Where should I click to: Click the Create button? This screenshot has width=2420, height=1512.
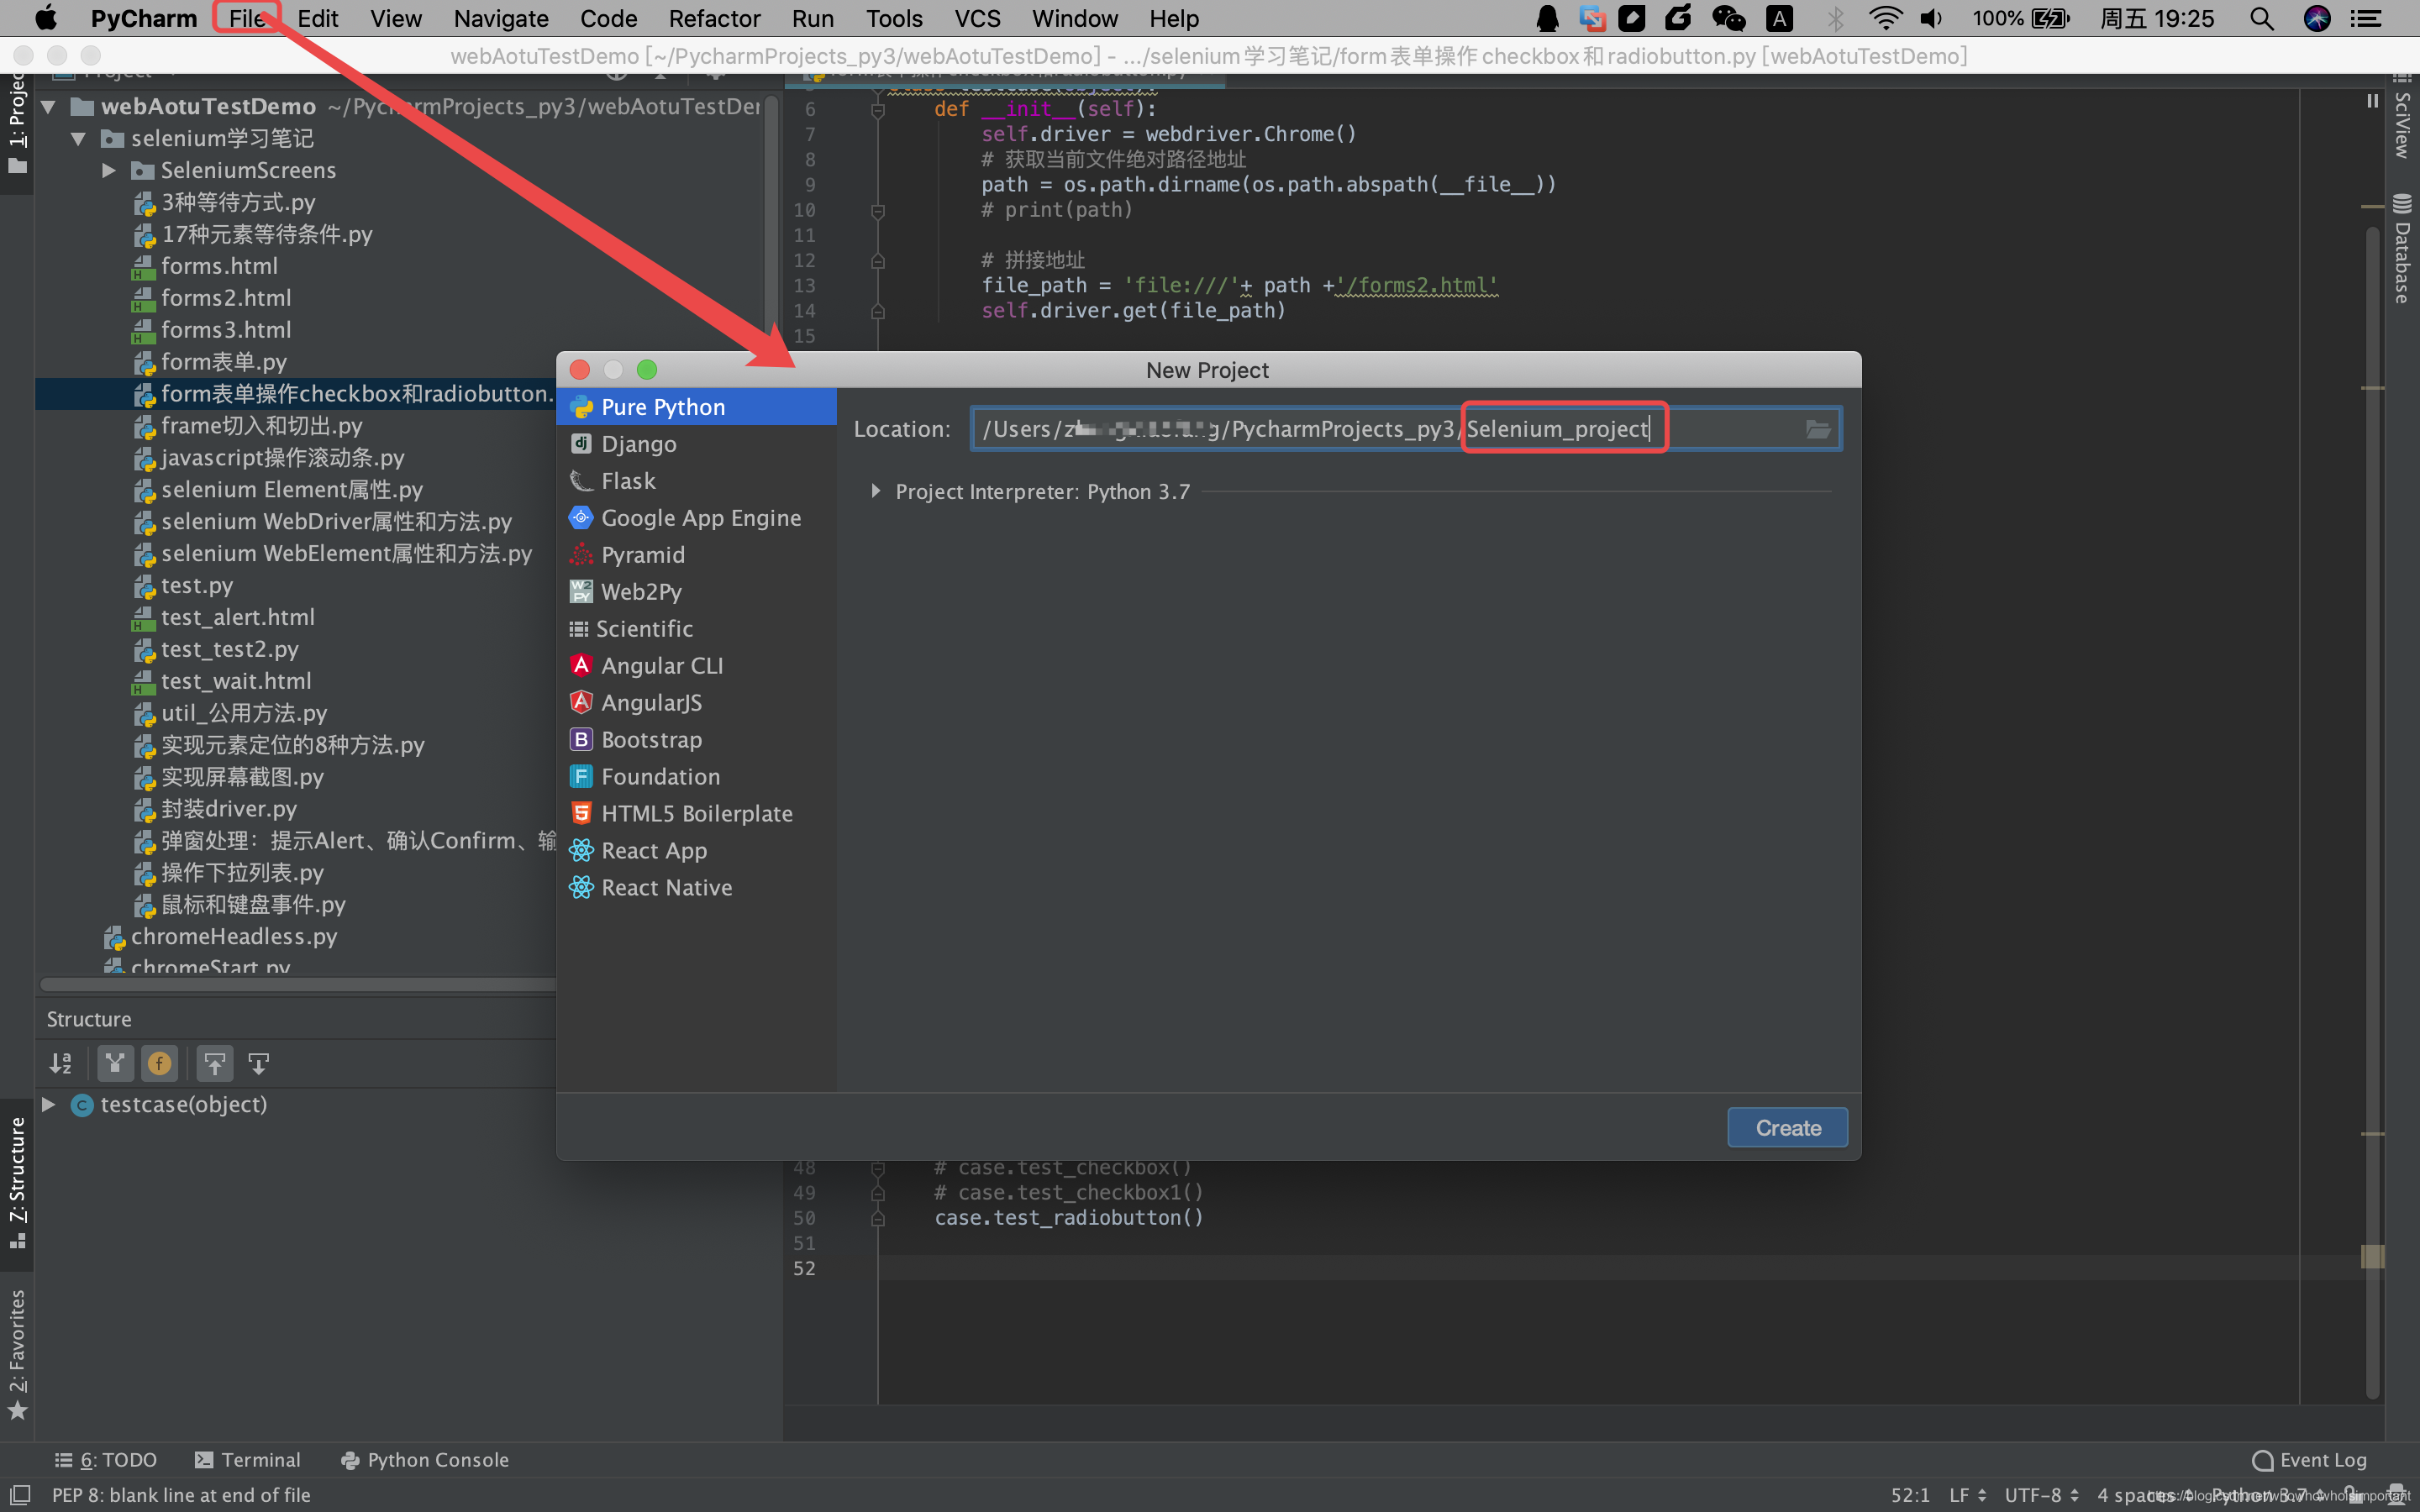(x=1787, y=1127)
